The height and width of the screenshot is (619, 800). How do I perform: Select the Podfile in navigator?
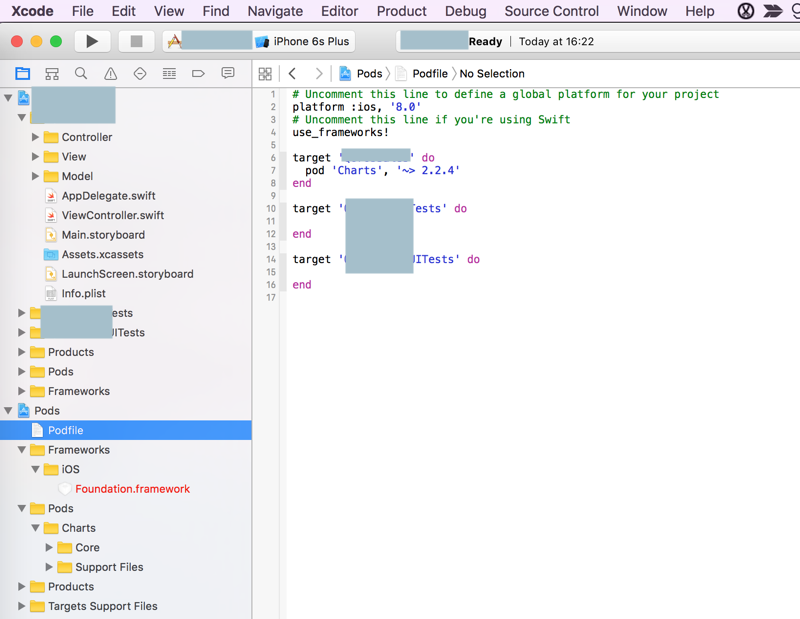[126, 430]
